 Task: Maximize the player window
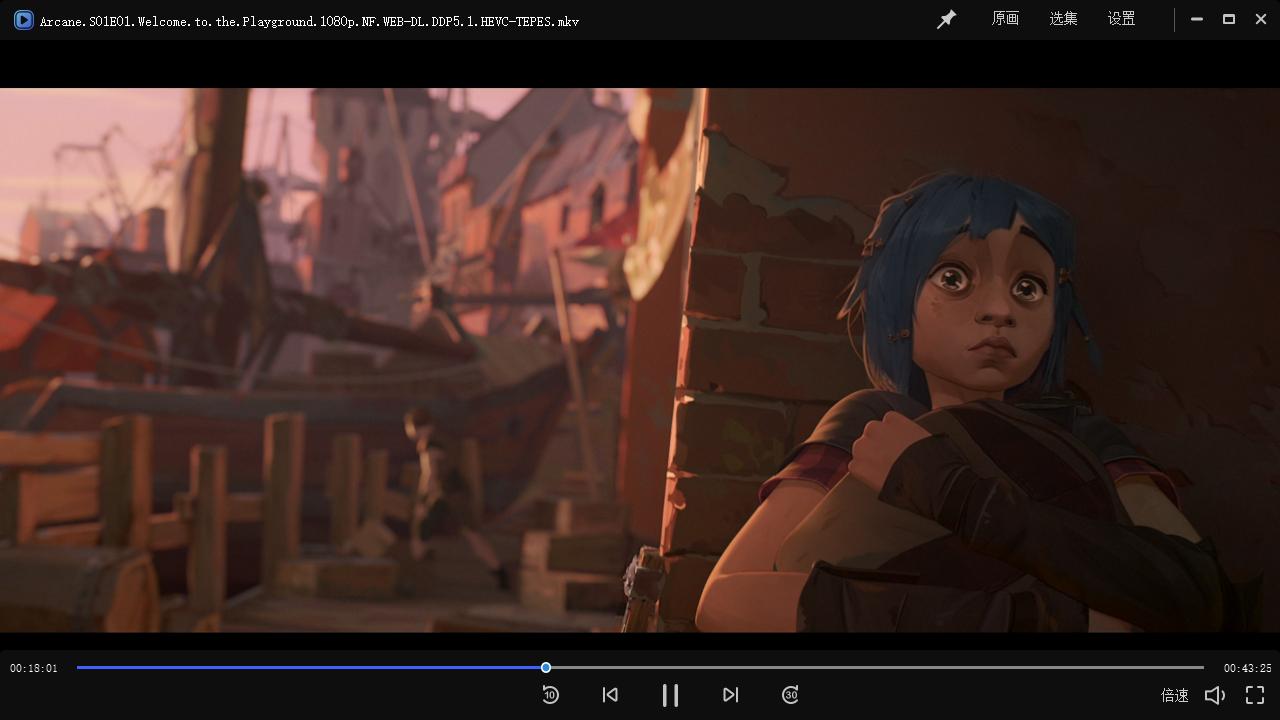tap(1229, 19)
